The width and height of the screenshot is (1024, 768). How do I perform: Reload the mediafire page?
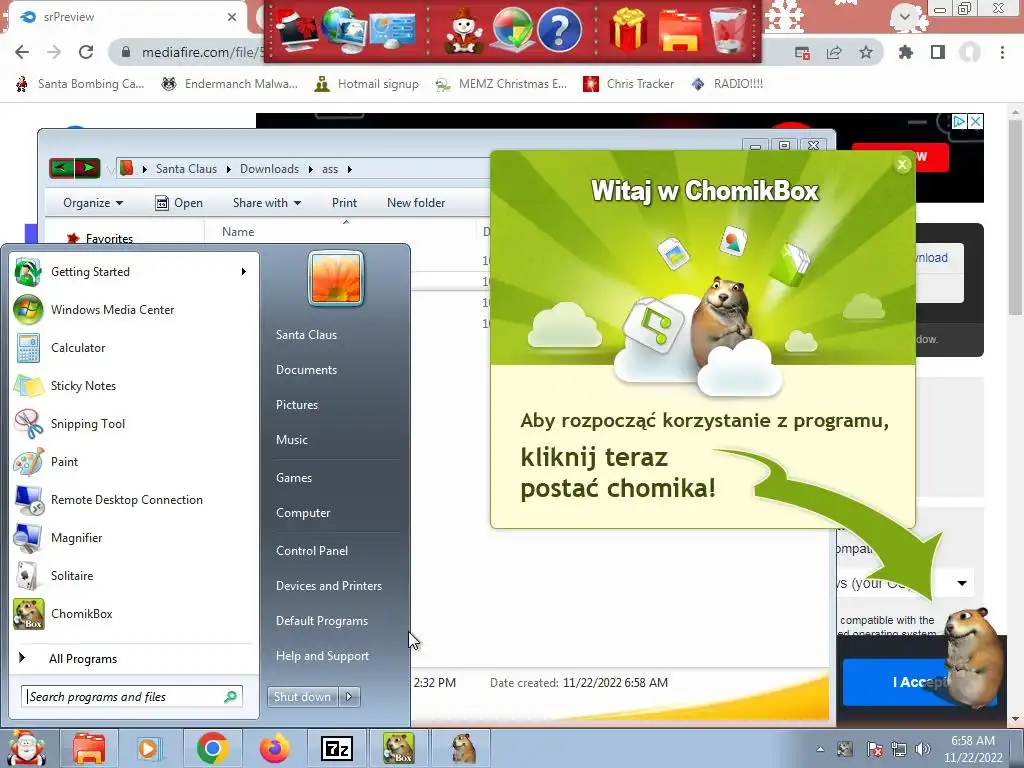pyautogui.click(x=86, y=52)
